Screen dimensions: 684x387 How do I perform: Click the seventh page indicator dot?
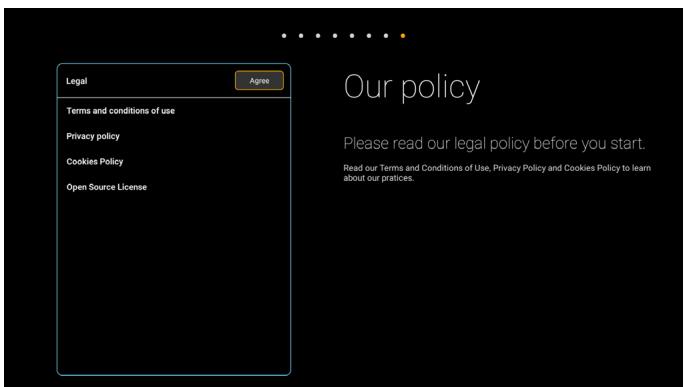point(386,36)
